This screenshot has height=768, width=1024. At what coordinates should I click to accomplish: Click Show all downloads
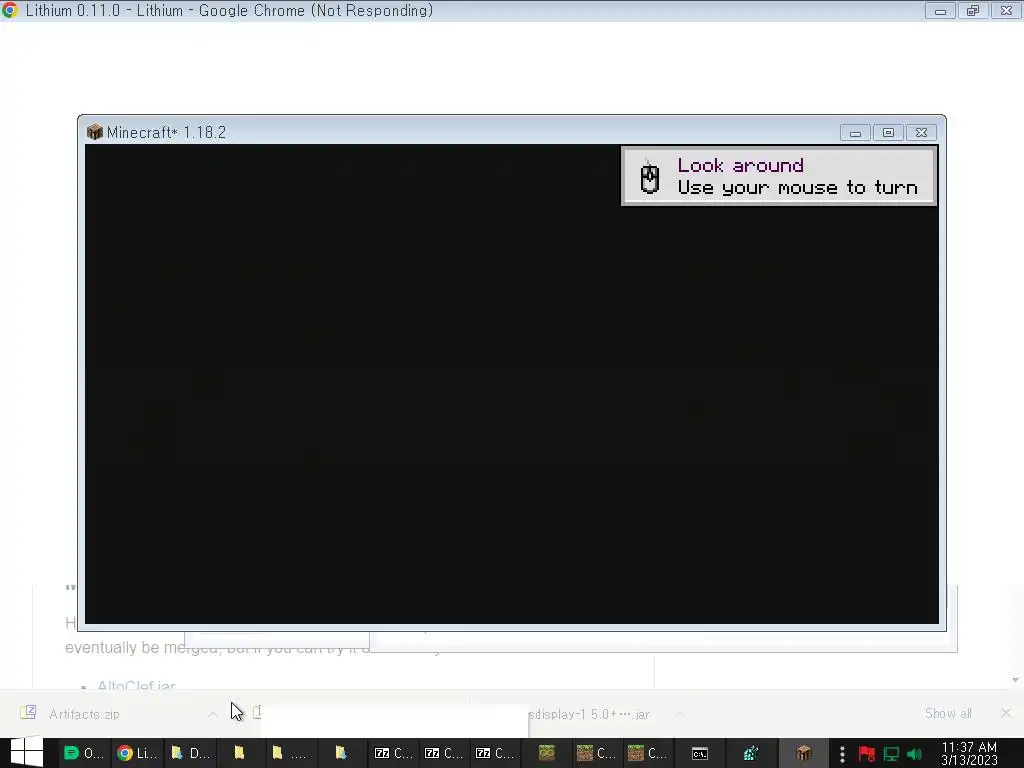(948, 713)
